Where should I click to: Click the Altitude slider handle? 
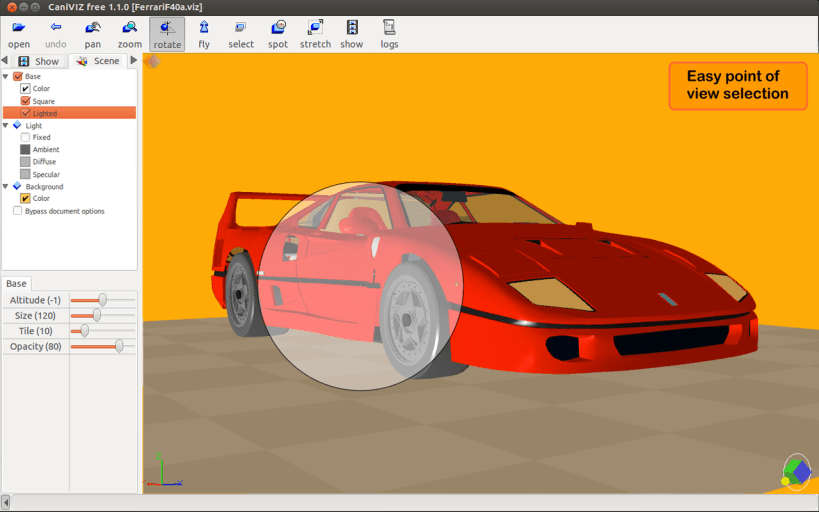pyautogui.click(x=102, y=300)
